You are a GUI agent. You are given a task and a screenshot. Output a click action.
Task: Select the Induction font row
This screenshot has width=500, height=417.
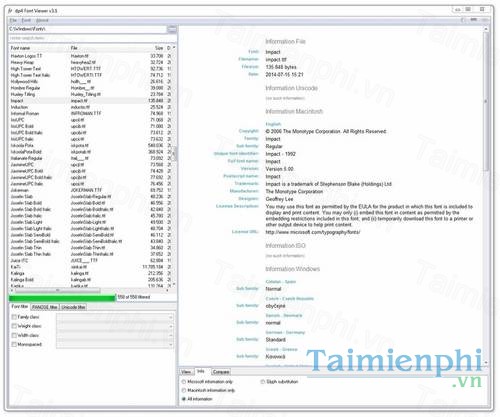point(90,107)
